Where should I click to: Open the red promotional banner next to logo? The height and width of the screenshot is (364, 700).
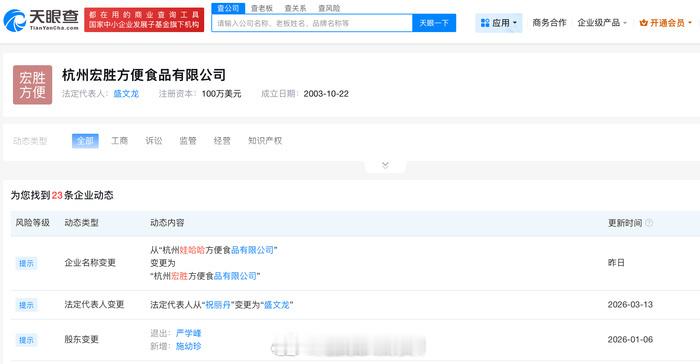coord(144,20)
